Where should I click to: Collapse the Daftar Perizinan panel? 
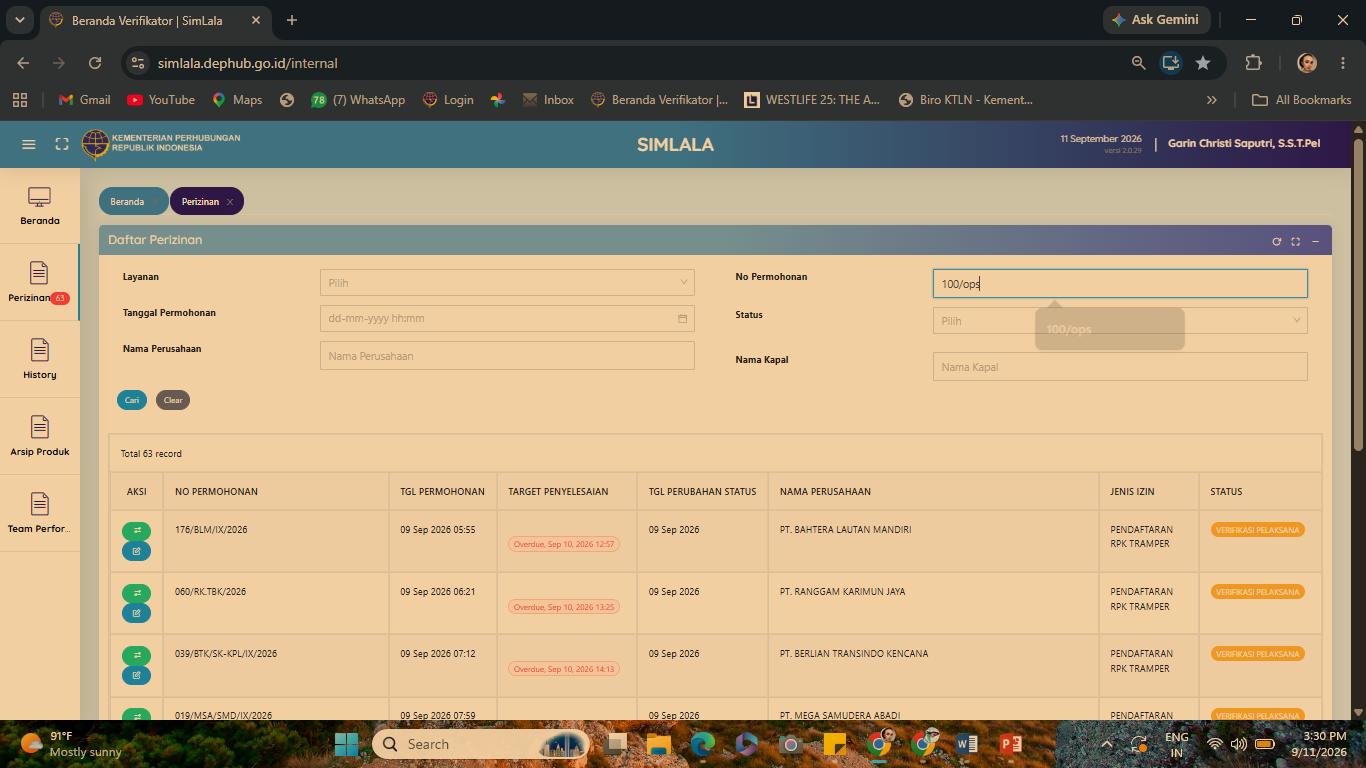click(1315, 241)
